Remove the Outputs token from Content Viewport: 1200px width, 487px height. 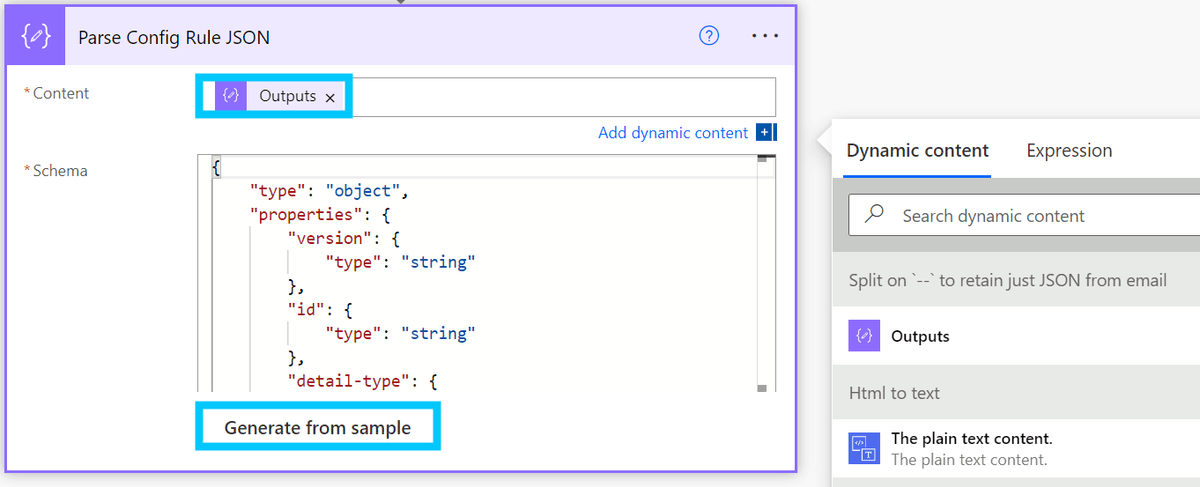tap(330, 97)
